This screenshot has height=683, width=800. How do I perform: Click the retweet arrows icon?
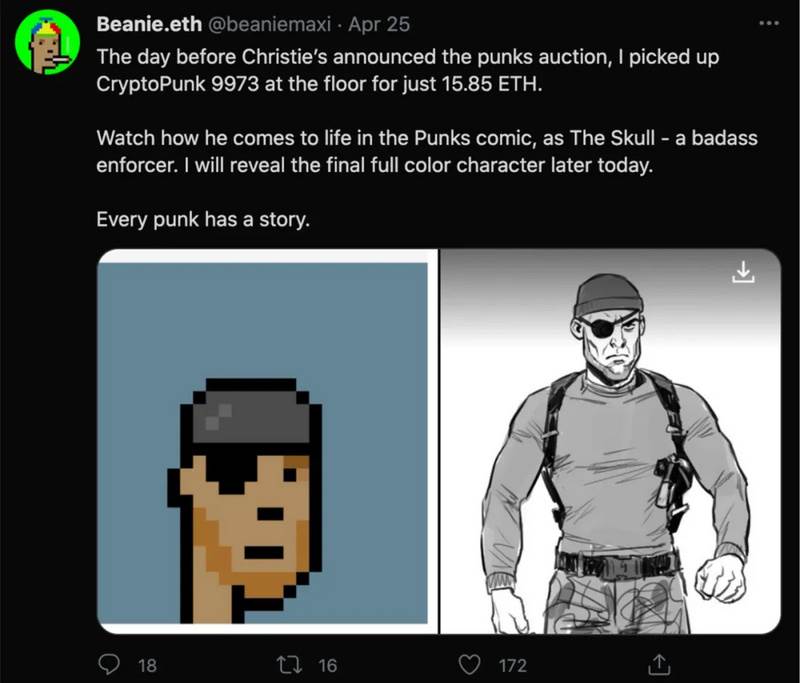[x=289, y=665]
